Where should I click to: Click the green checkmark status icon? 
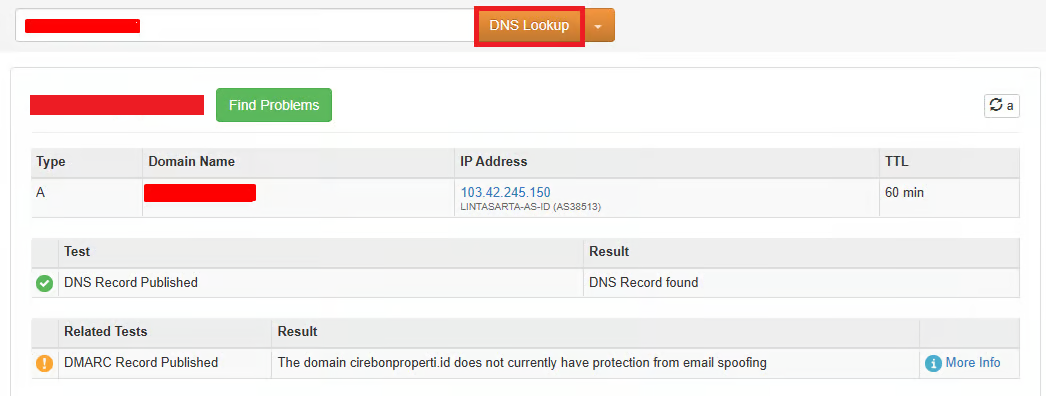coord(44,283)
